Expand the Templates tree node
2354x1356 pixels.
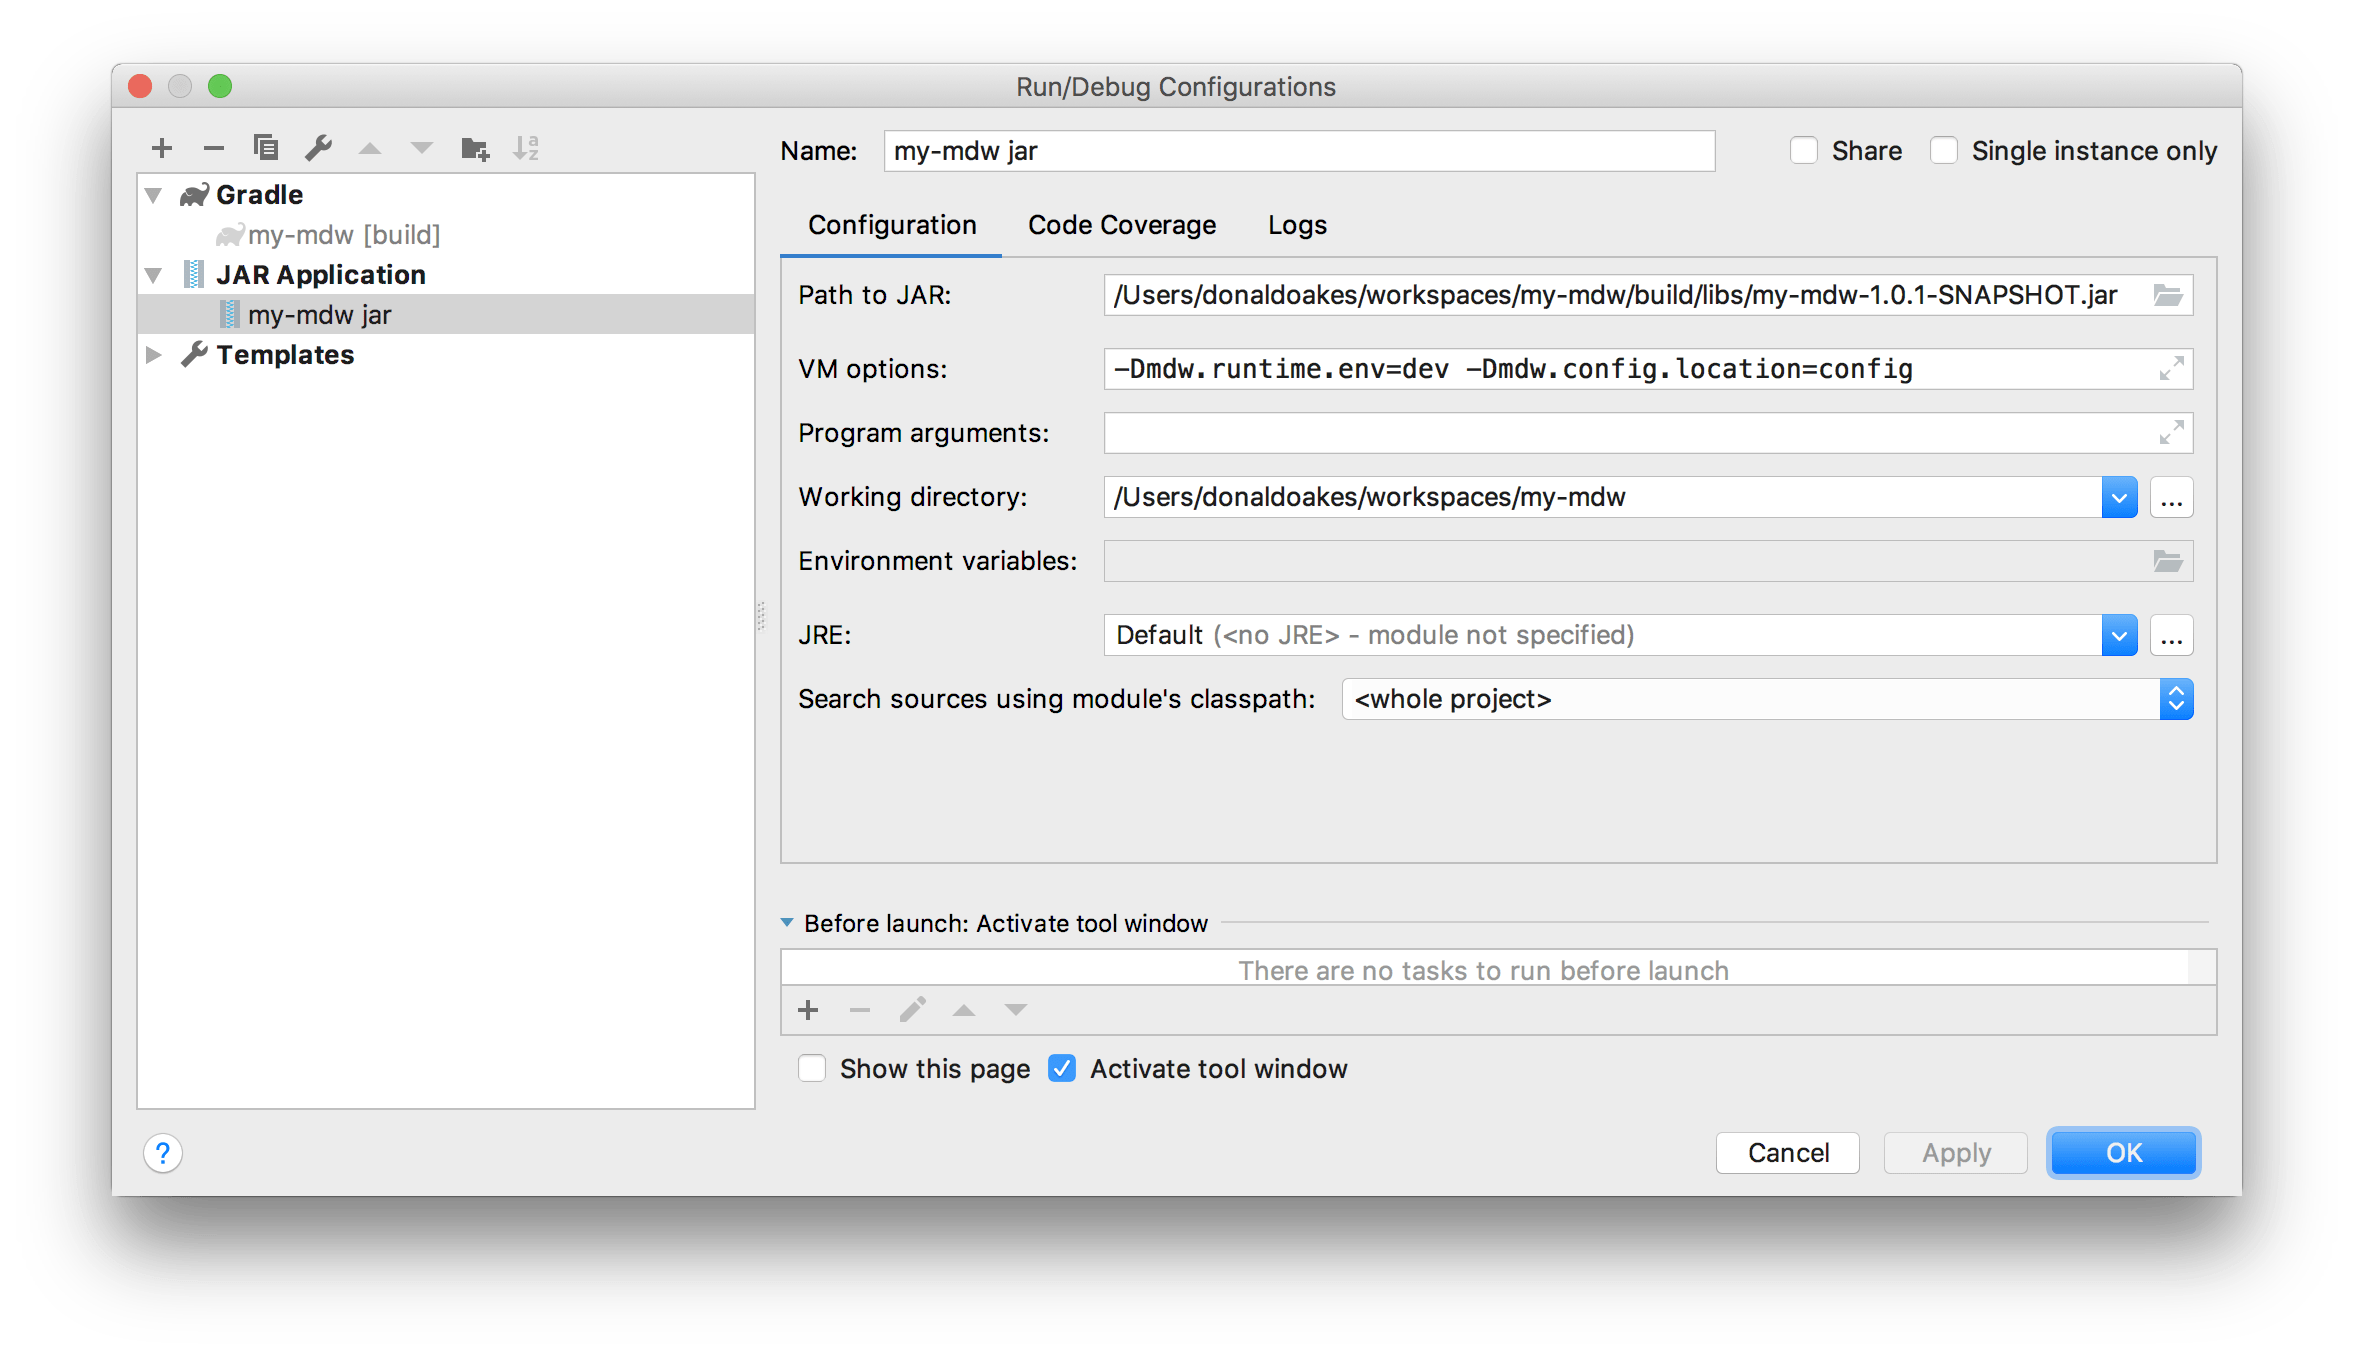tap(154, 355)
